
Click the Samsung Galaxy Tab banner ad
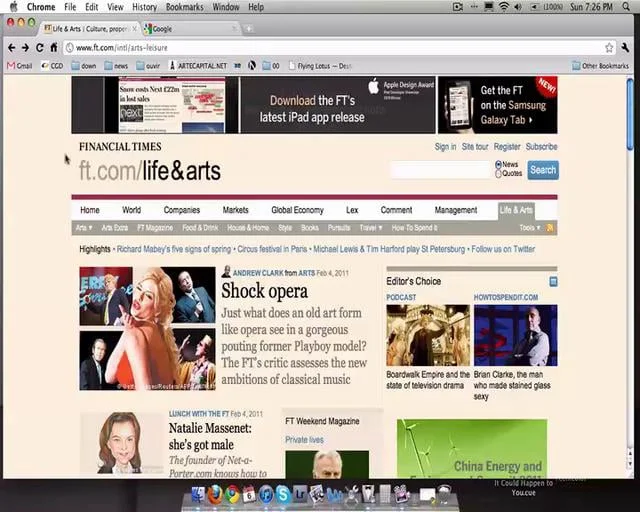click(498, 105)
